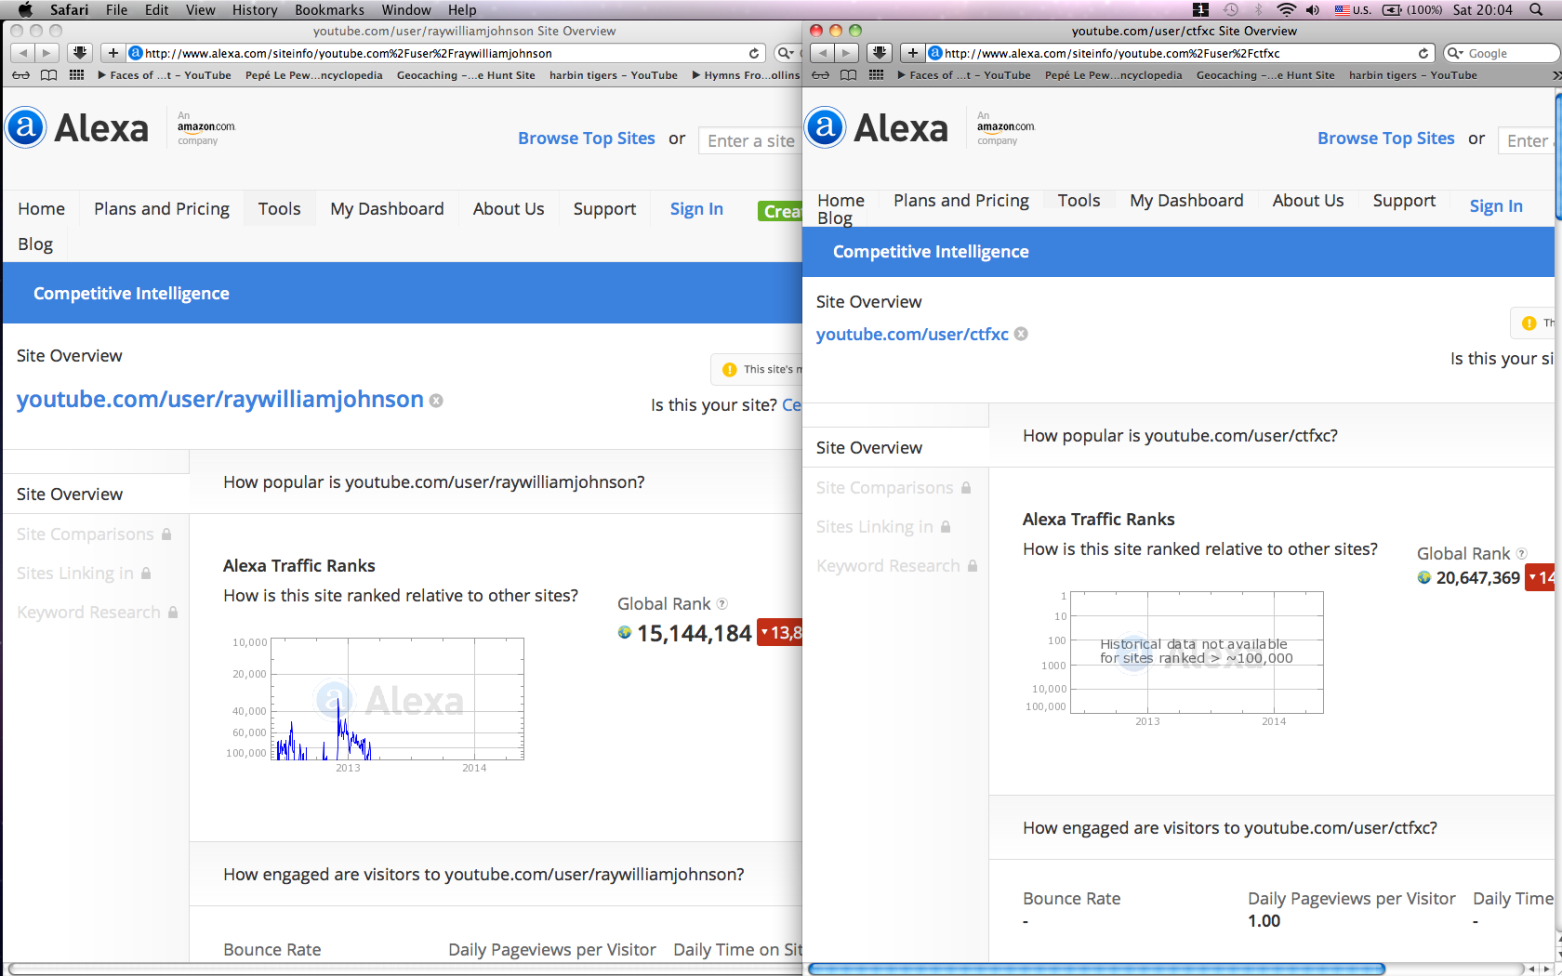This screenshot has width=1562, height=976.
Task: Click horizontal scrollbar in right window
Action: pos(1097,968)
